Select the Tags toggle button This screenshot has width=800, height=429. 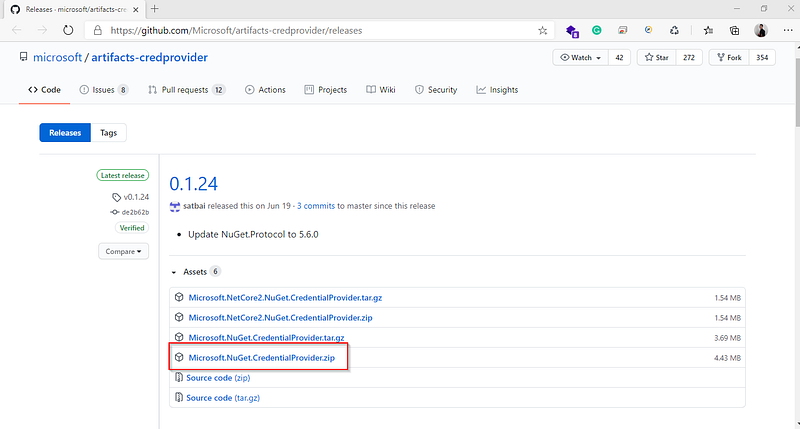tap(108, 133)
